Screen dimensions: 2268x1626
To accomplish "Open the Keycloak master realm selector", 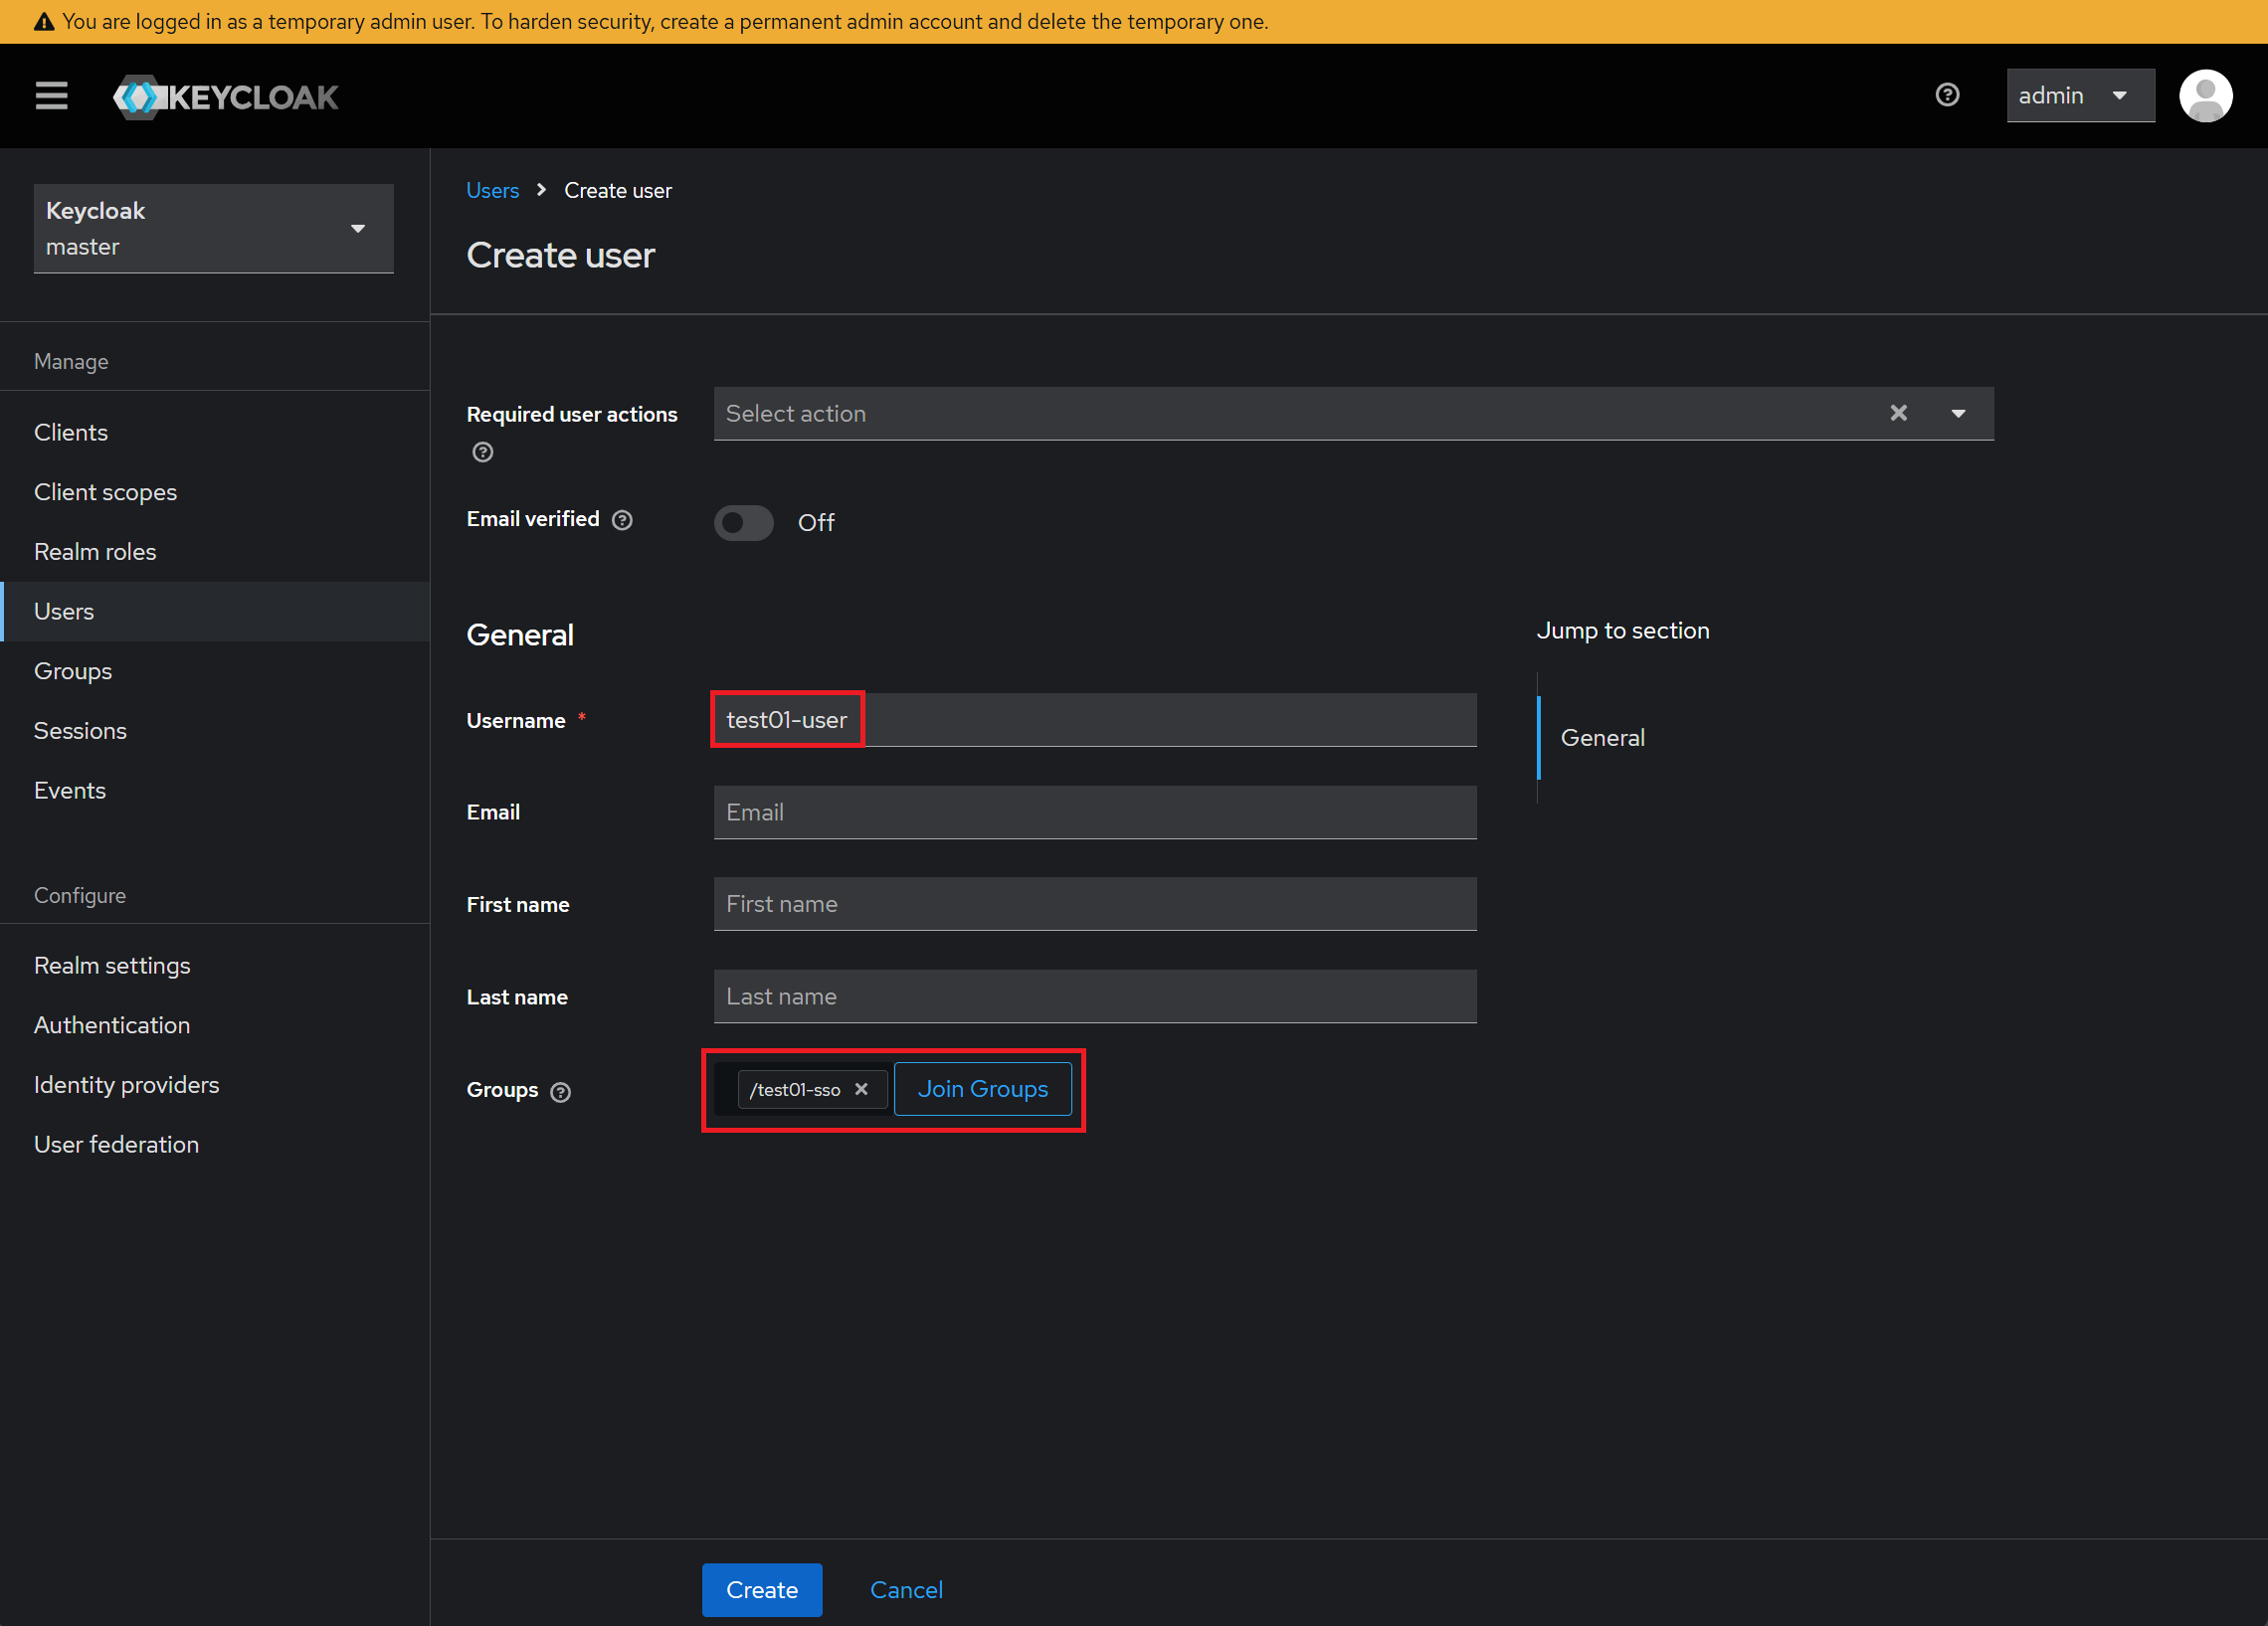I will point(213,228).
